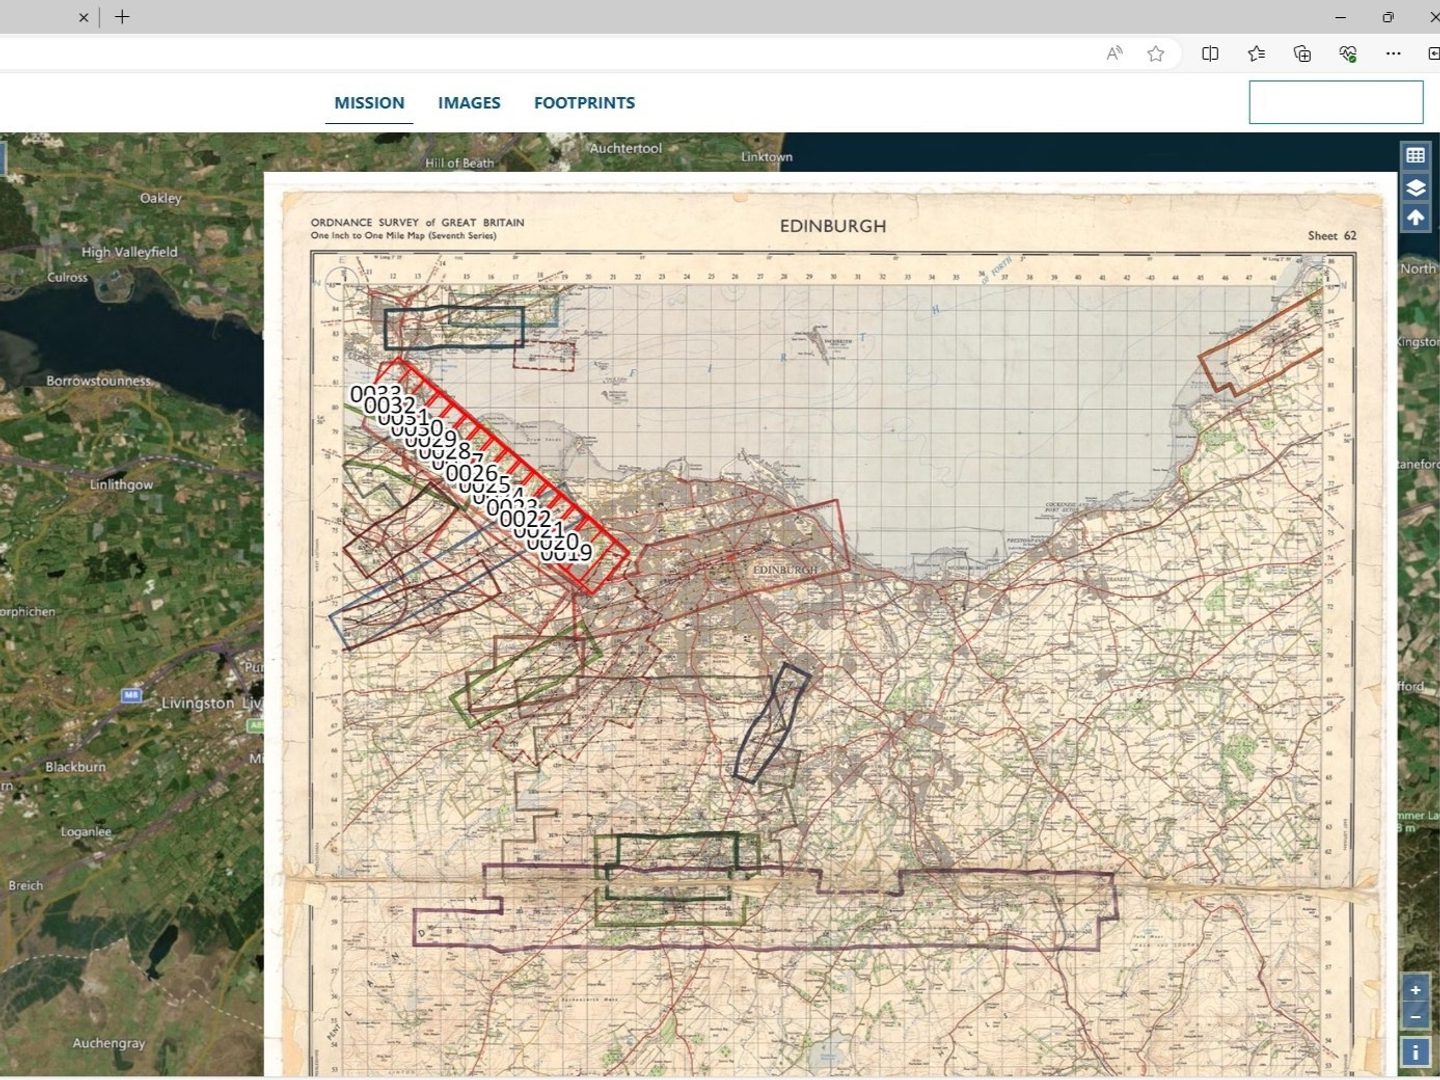Viewport: 1440px width, 1080px height.
Task: Open the map layers switcher icon
Action: (x=1415, y=187)
